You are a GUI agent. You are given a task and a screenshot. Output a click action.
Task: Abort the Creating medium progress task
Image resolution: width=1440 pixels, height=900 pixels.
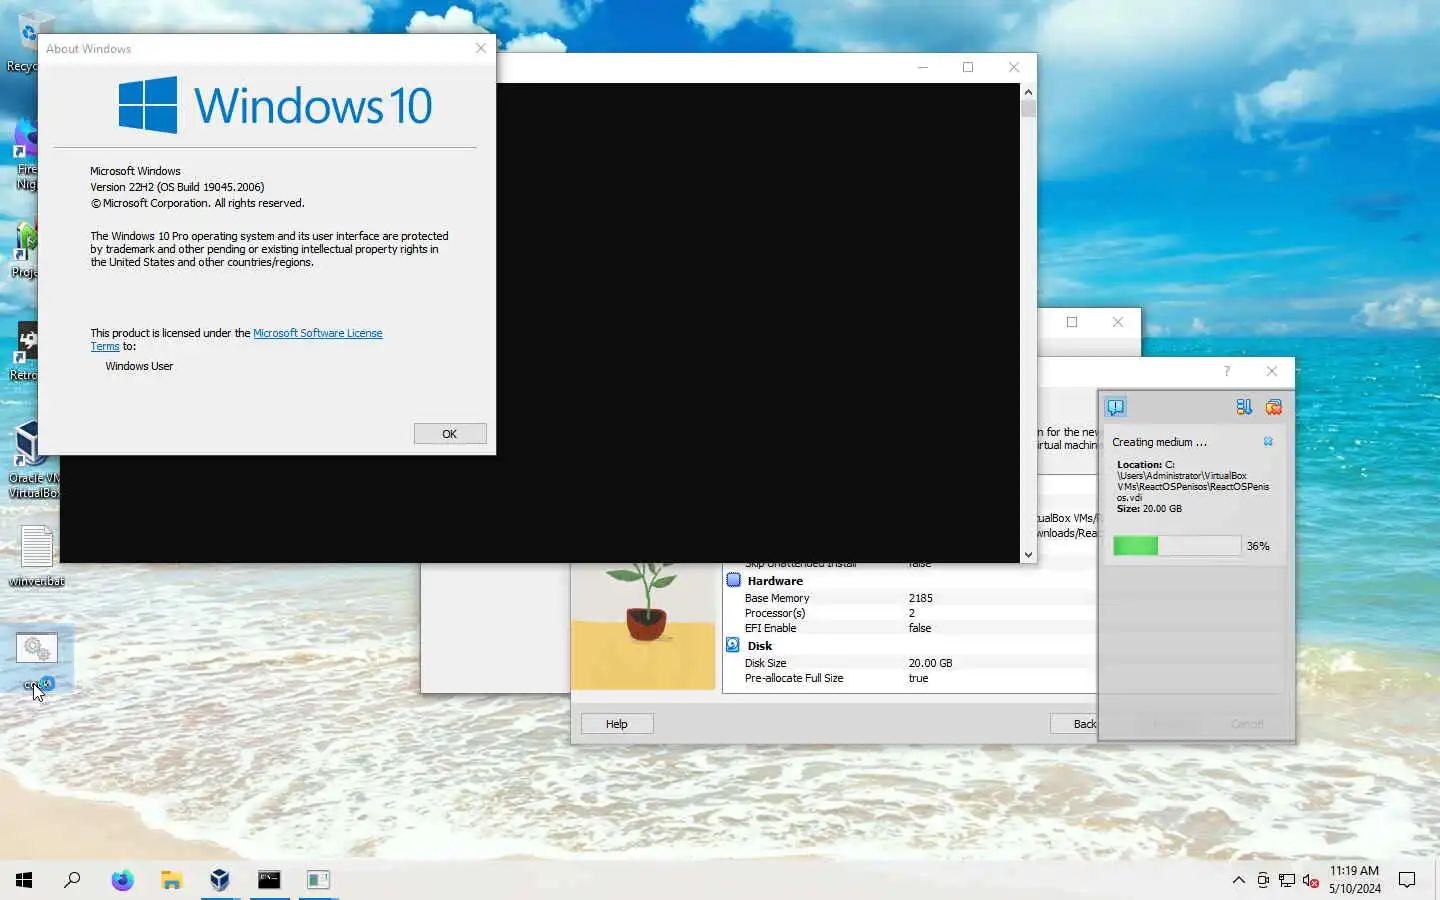coord(1268,441)
